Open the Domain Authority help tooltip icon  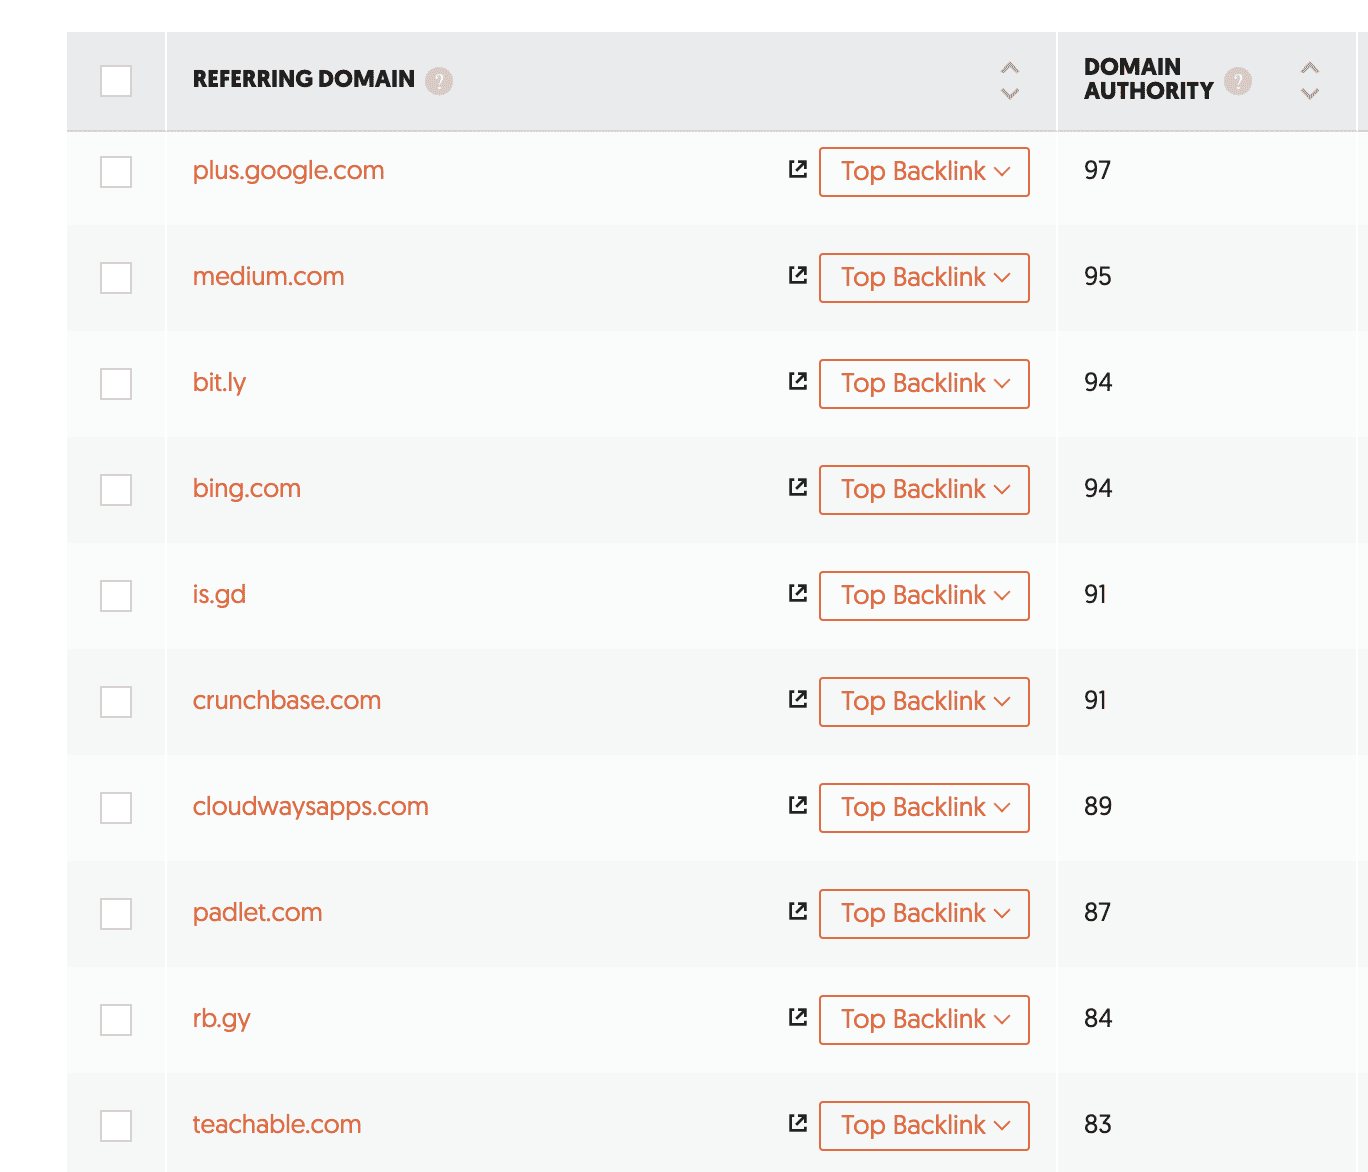point(1237,82)
